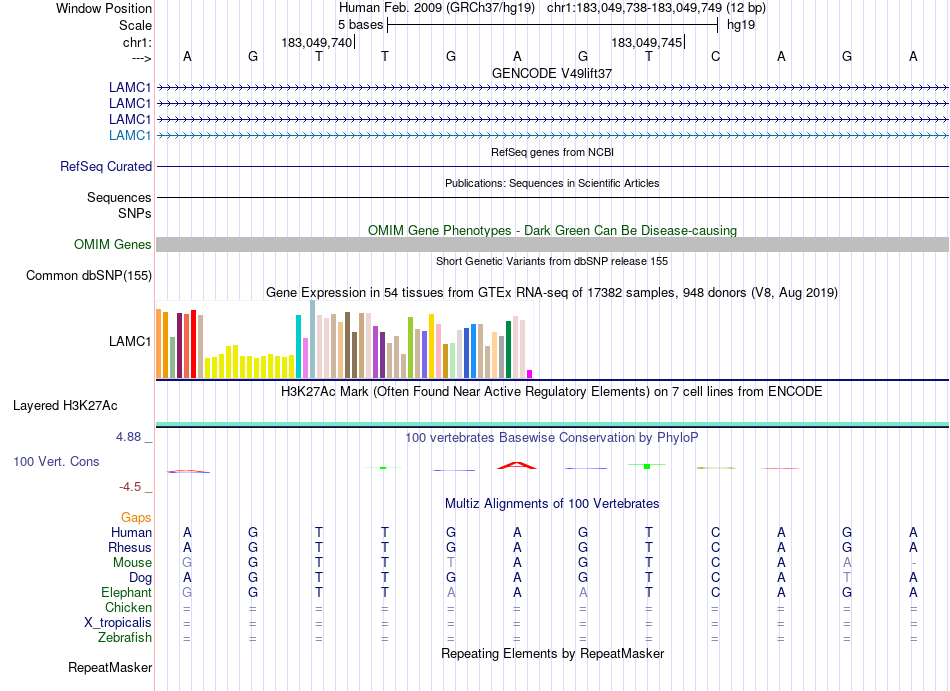Click the RefSeq Curated track label

pos(105,167)
